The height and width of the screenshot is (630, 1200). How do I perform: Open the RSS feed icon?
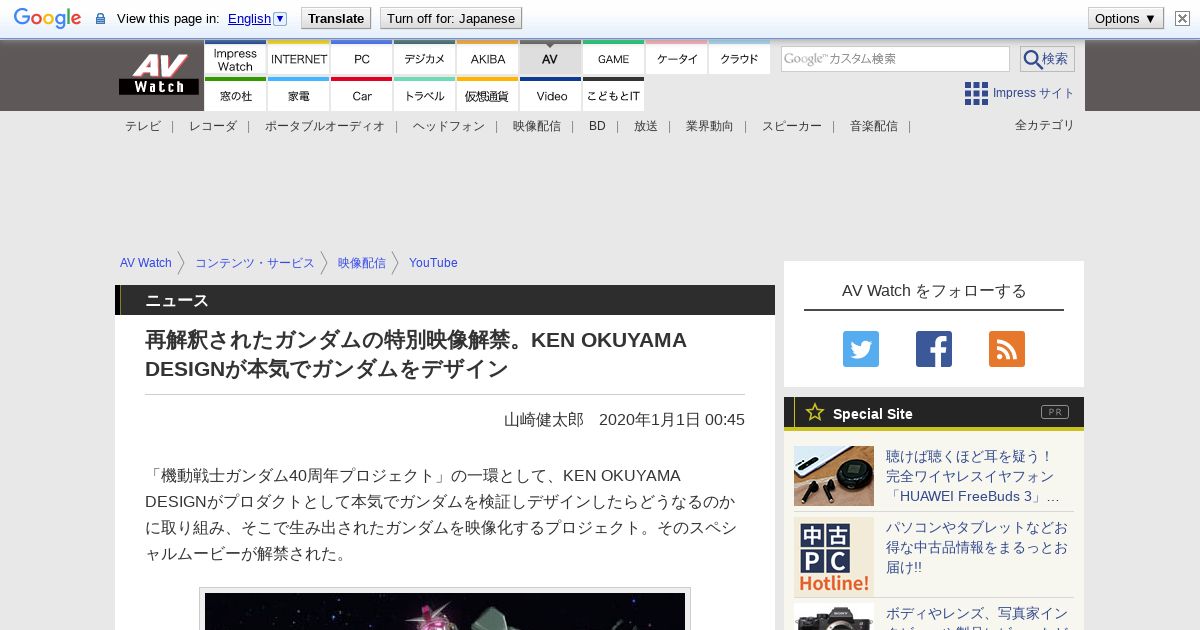pos(1007,349)
